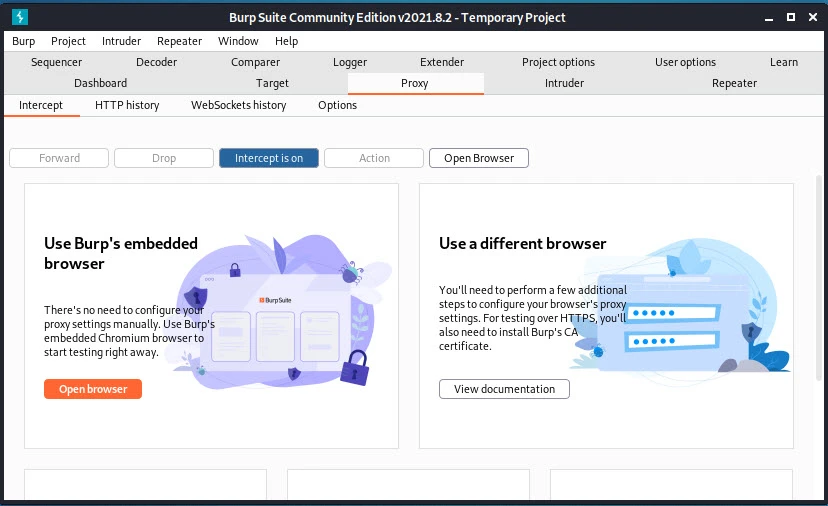Open the Intruder menu in menu bar
The height and width of the screenshot is (506, 828).
(x=121, y=41)
